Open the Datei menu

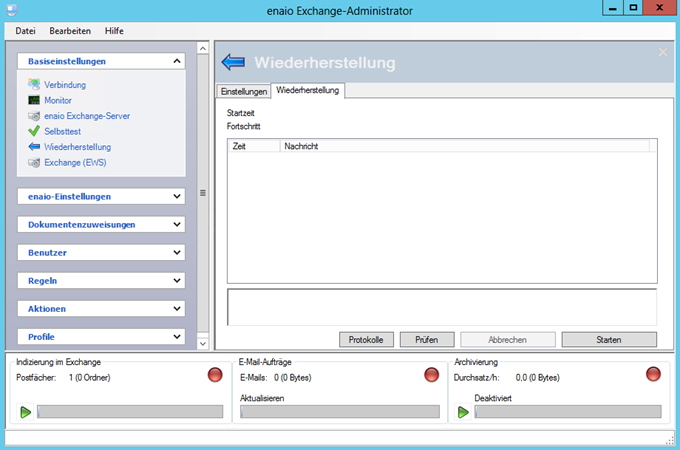coord(26,31)
